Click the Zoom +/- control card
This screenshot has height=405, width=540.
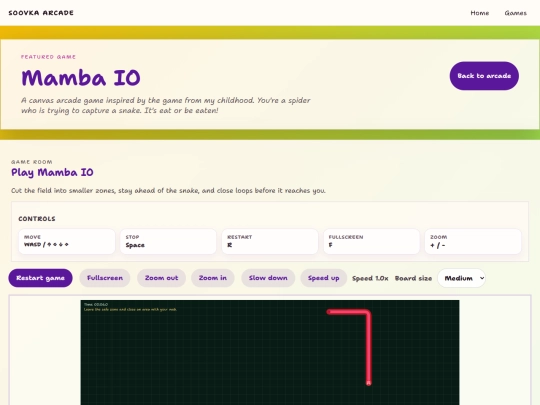473,241
